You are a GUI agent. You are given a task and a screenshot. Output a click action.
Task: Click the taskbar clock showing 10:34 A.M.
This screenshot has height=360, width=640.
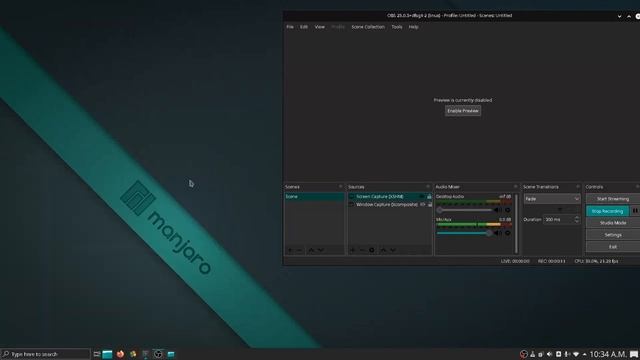coord(608,354)
